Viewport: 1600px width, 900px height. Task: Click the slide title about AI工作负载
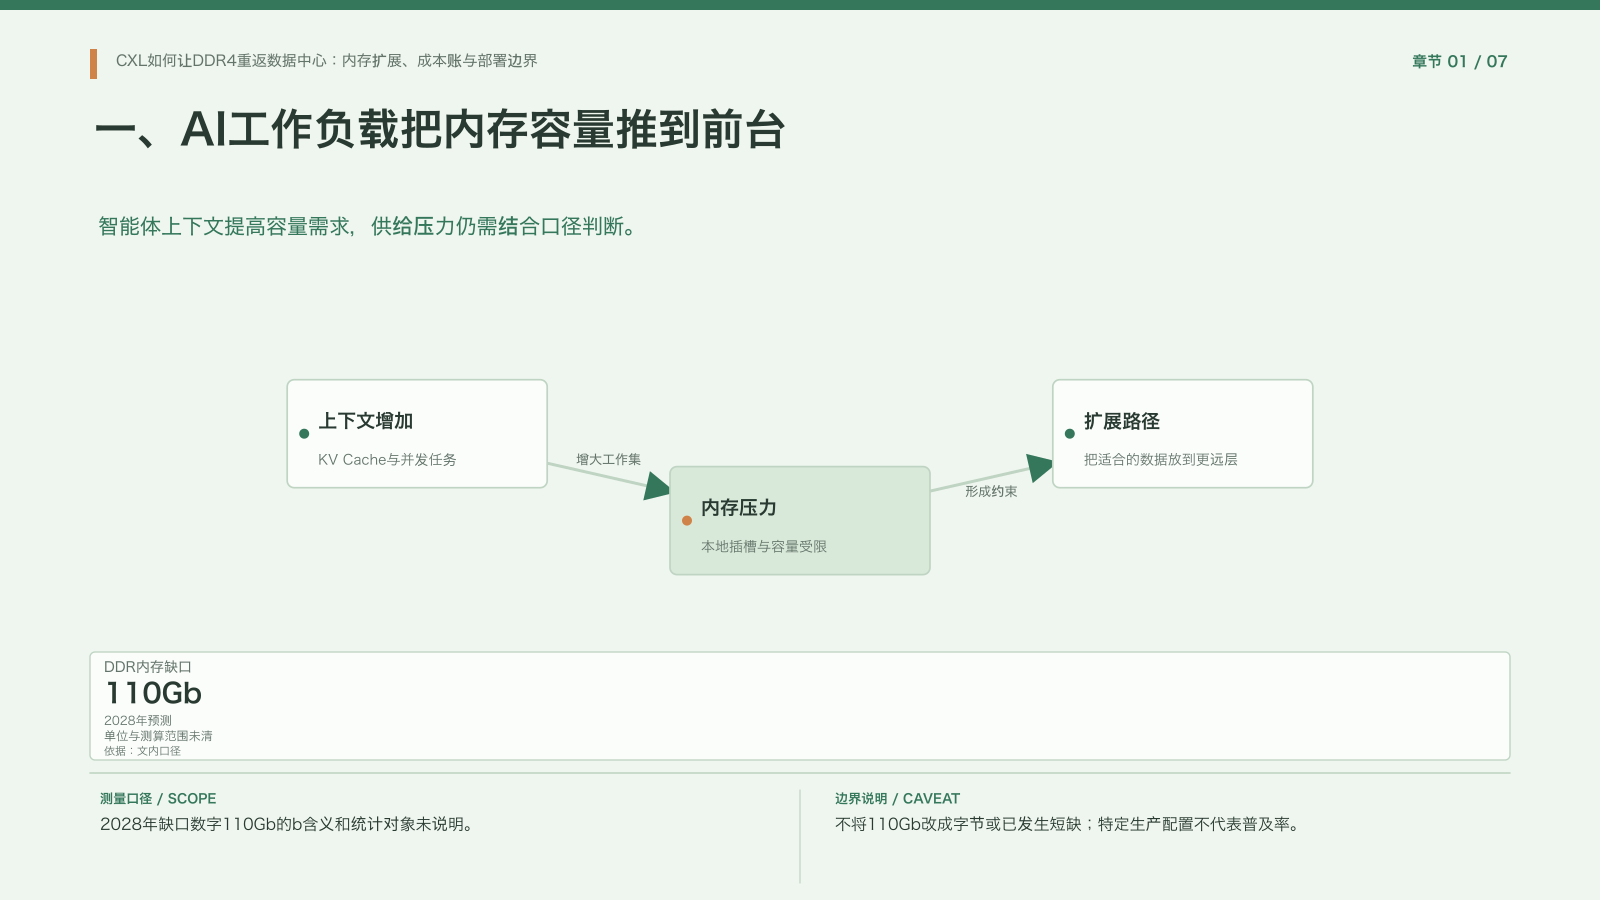pos(440,130)
